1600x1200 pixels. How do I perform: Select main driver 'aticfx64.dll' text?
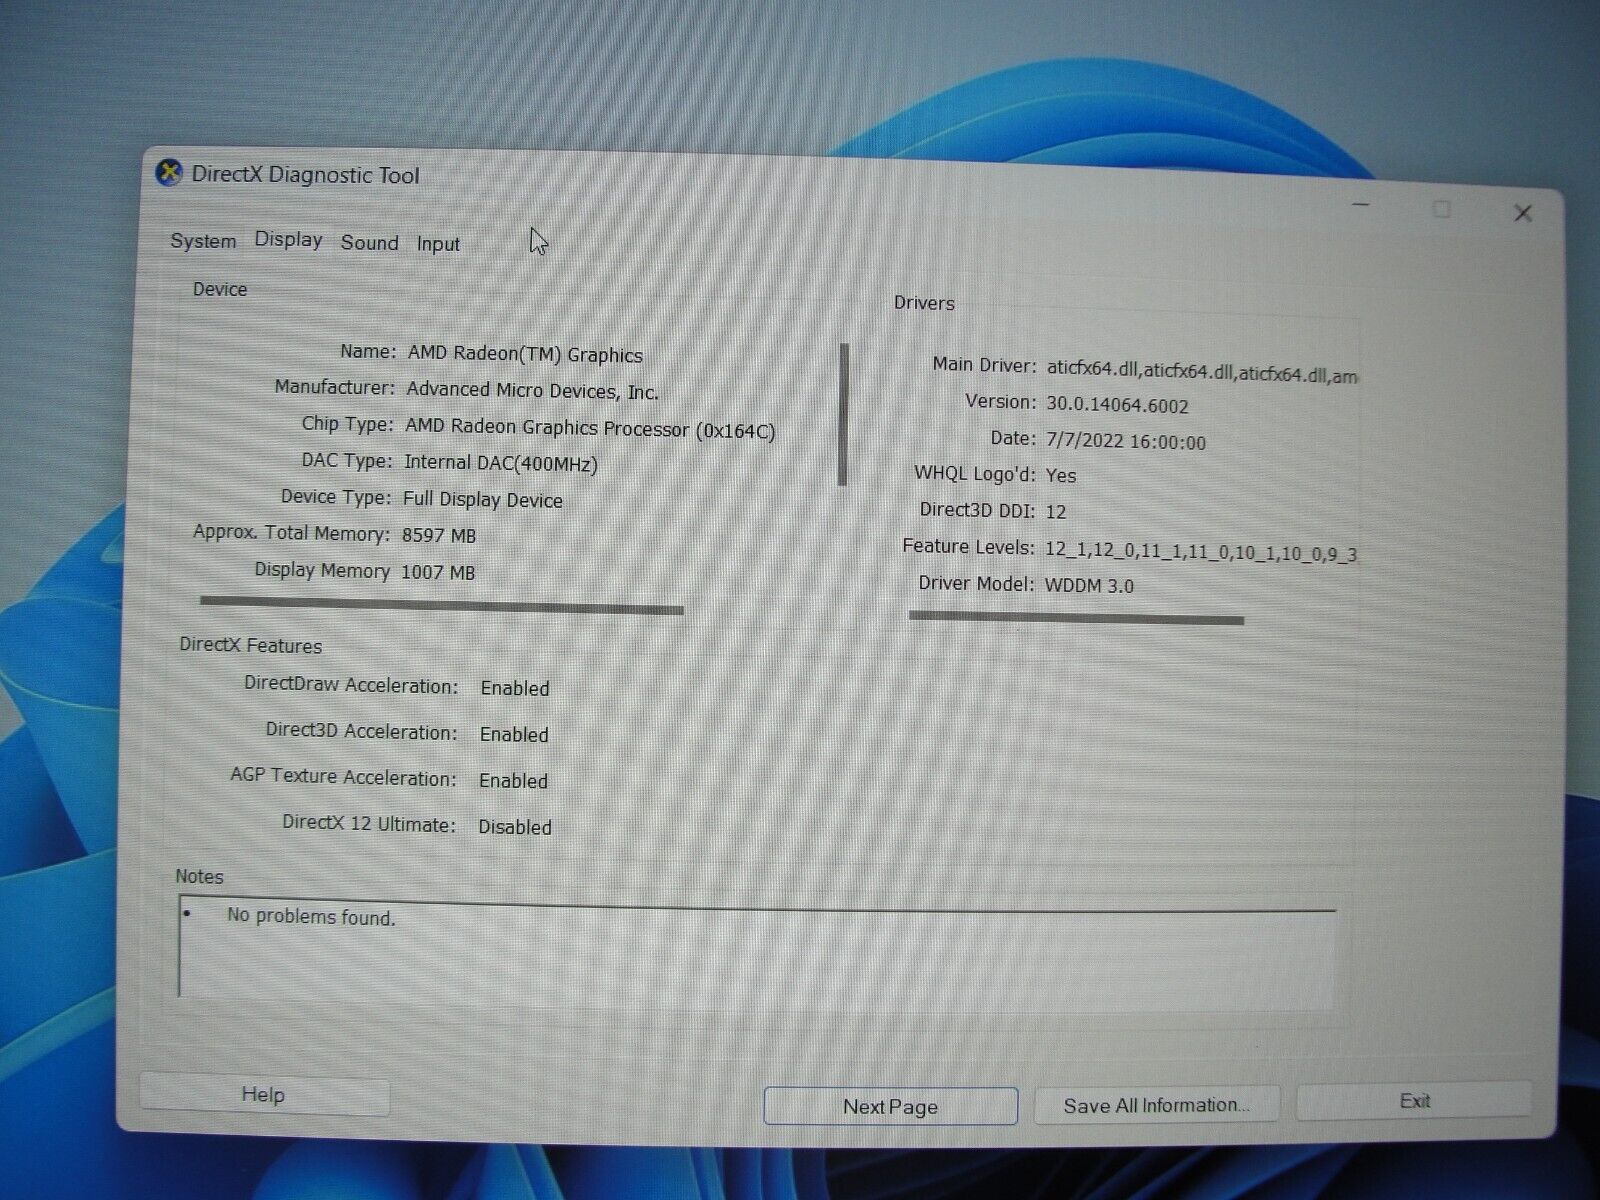(1201, 371)
